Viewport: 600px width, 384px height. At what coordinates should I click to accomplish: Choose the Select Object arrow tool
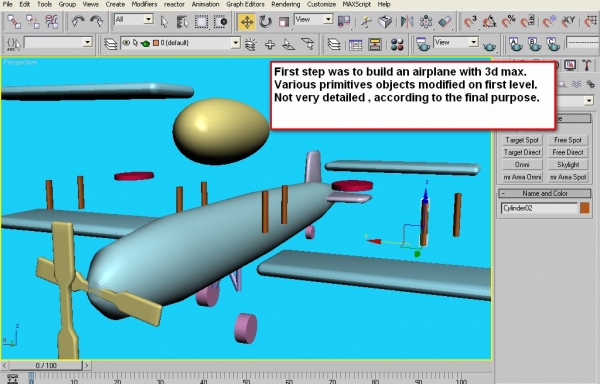tap(164, 22)
